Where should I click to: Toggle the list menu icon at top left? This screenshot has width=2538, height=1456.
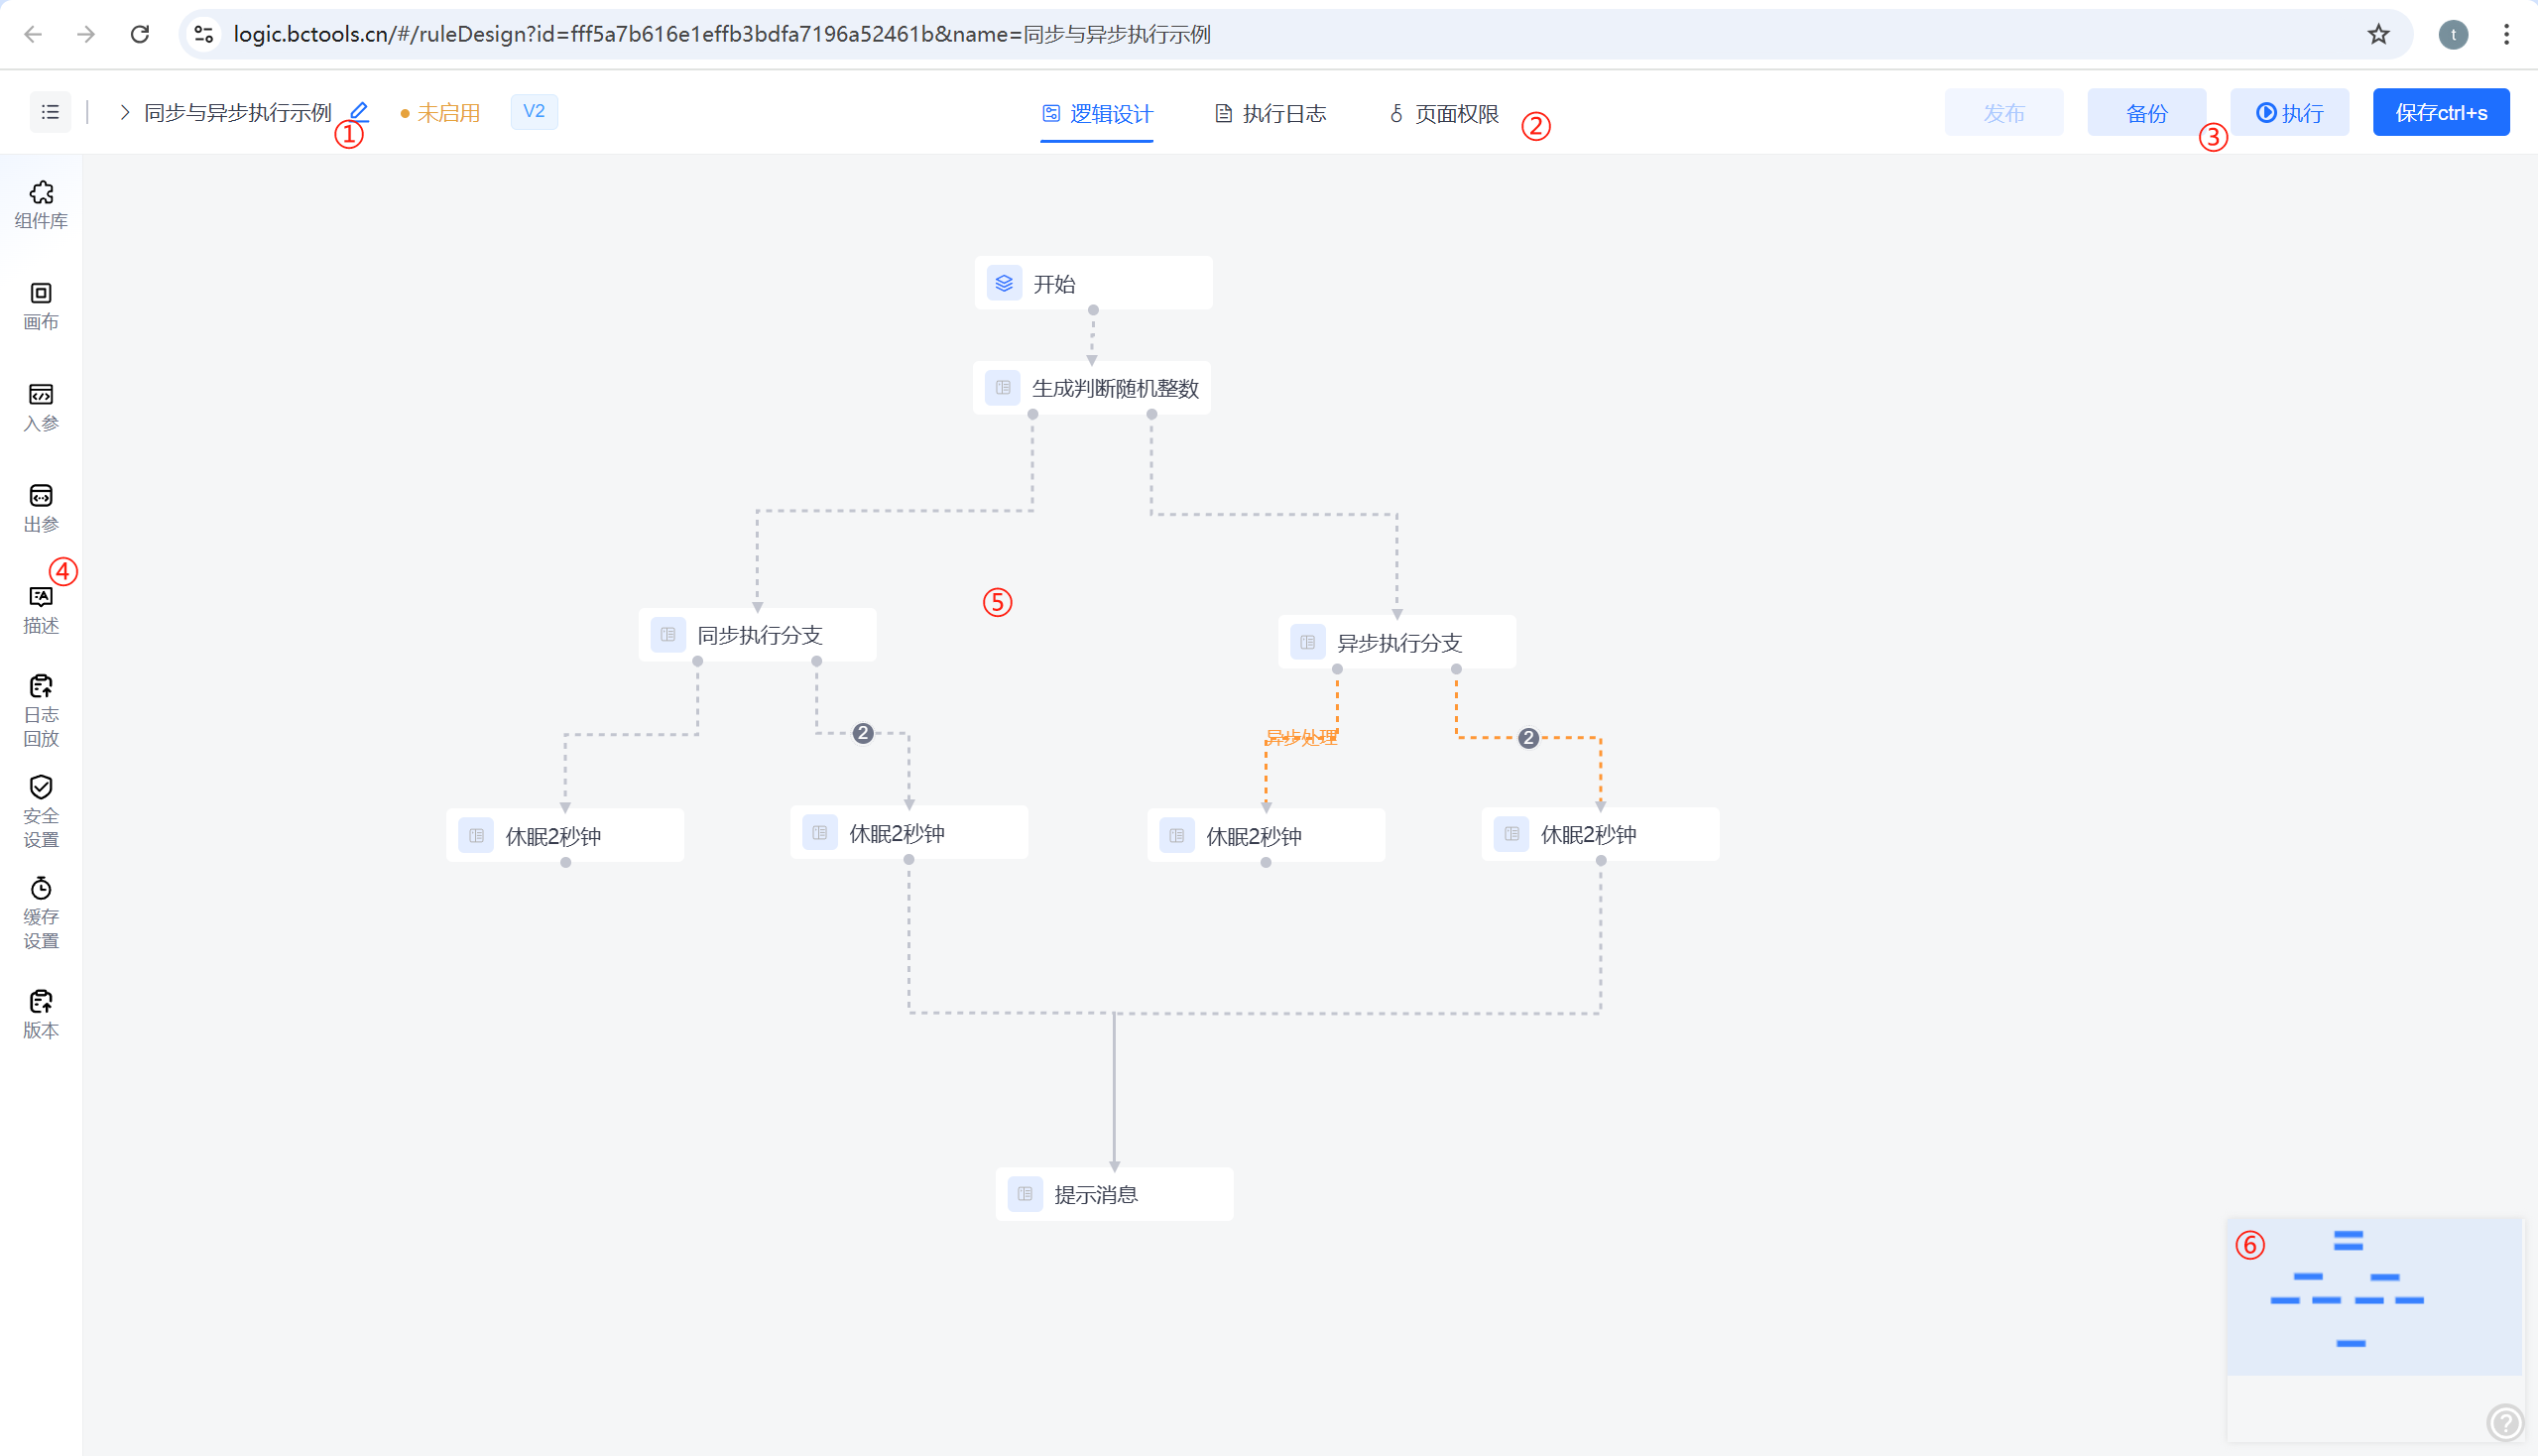(50, 112)
